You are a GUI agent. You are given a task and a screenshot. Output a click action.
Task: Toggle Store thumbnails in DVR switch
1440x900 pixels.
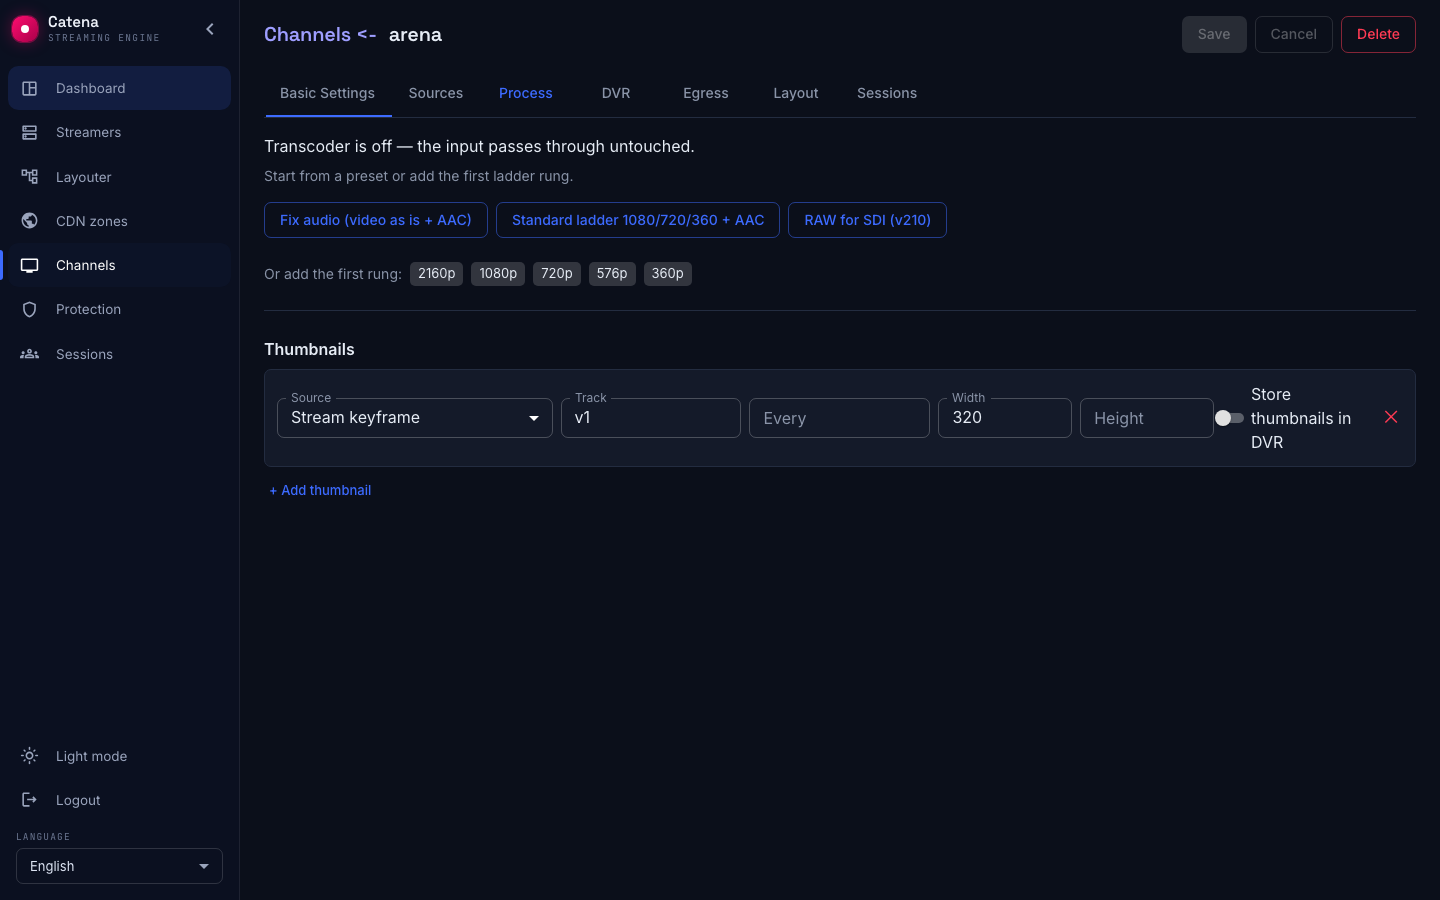[x=1229, y=418]
